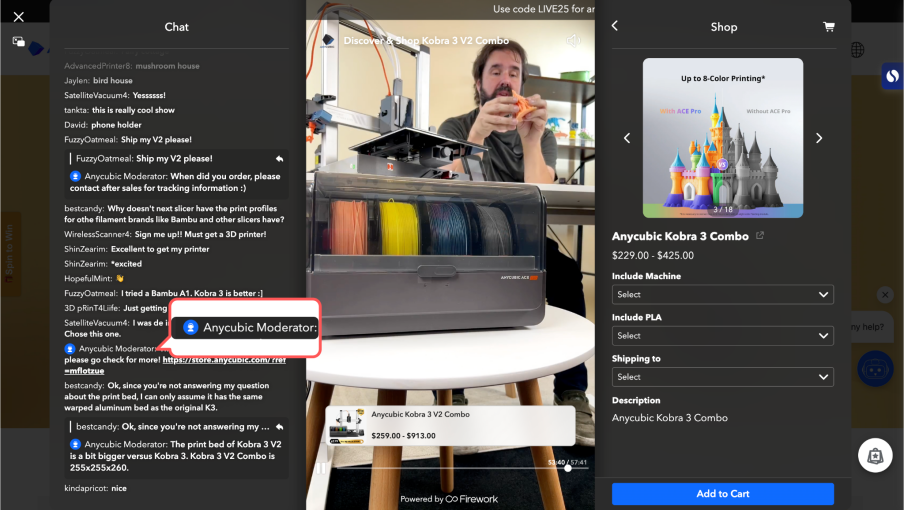Go back using the Shop panel's back arrow
Screen dimensions: 904x510
click(615, 26)
